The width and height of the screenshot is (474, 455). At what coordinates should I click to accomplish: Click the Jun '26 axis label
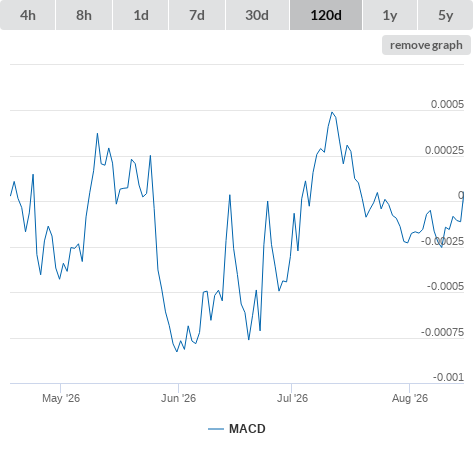tap(179, 398)
